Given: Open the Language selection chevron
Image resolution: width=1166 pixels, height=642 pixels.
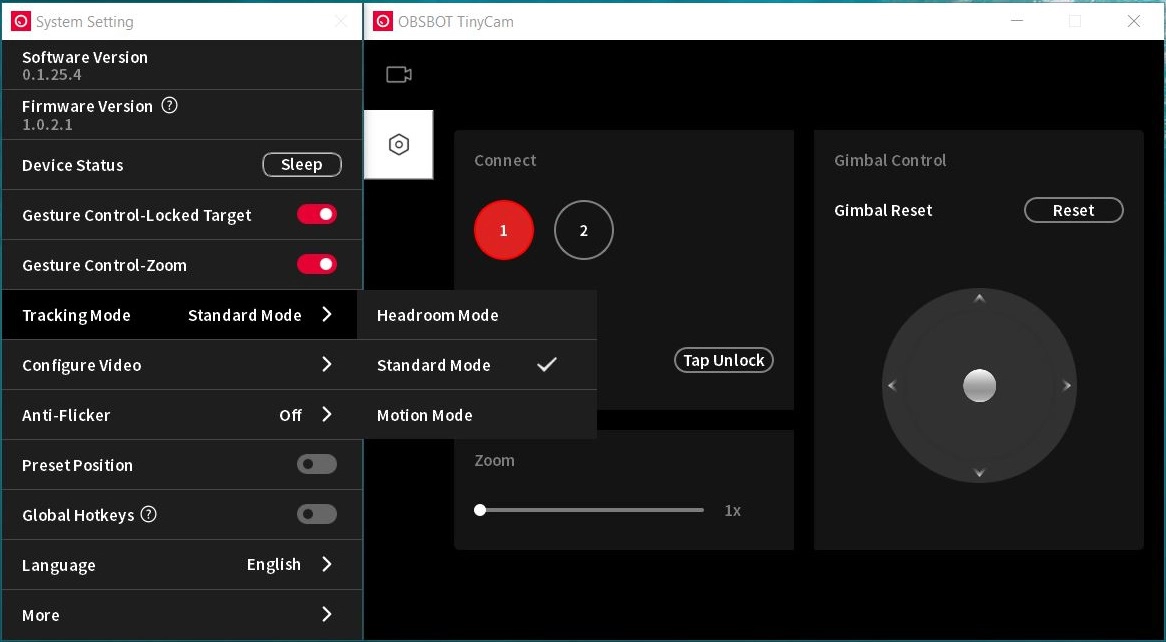Looking at the screenshot, I should coord(326,564).
